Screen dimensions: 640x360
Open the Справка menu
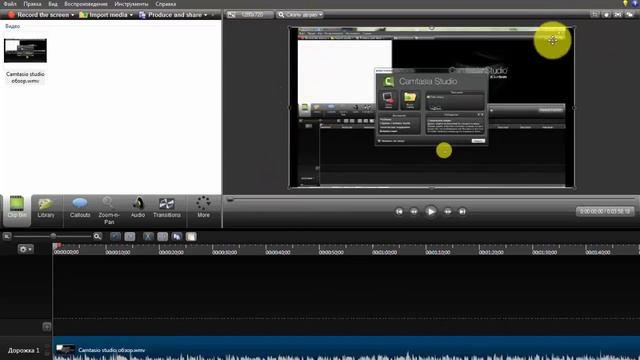166,4
